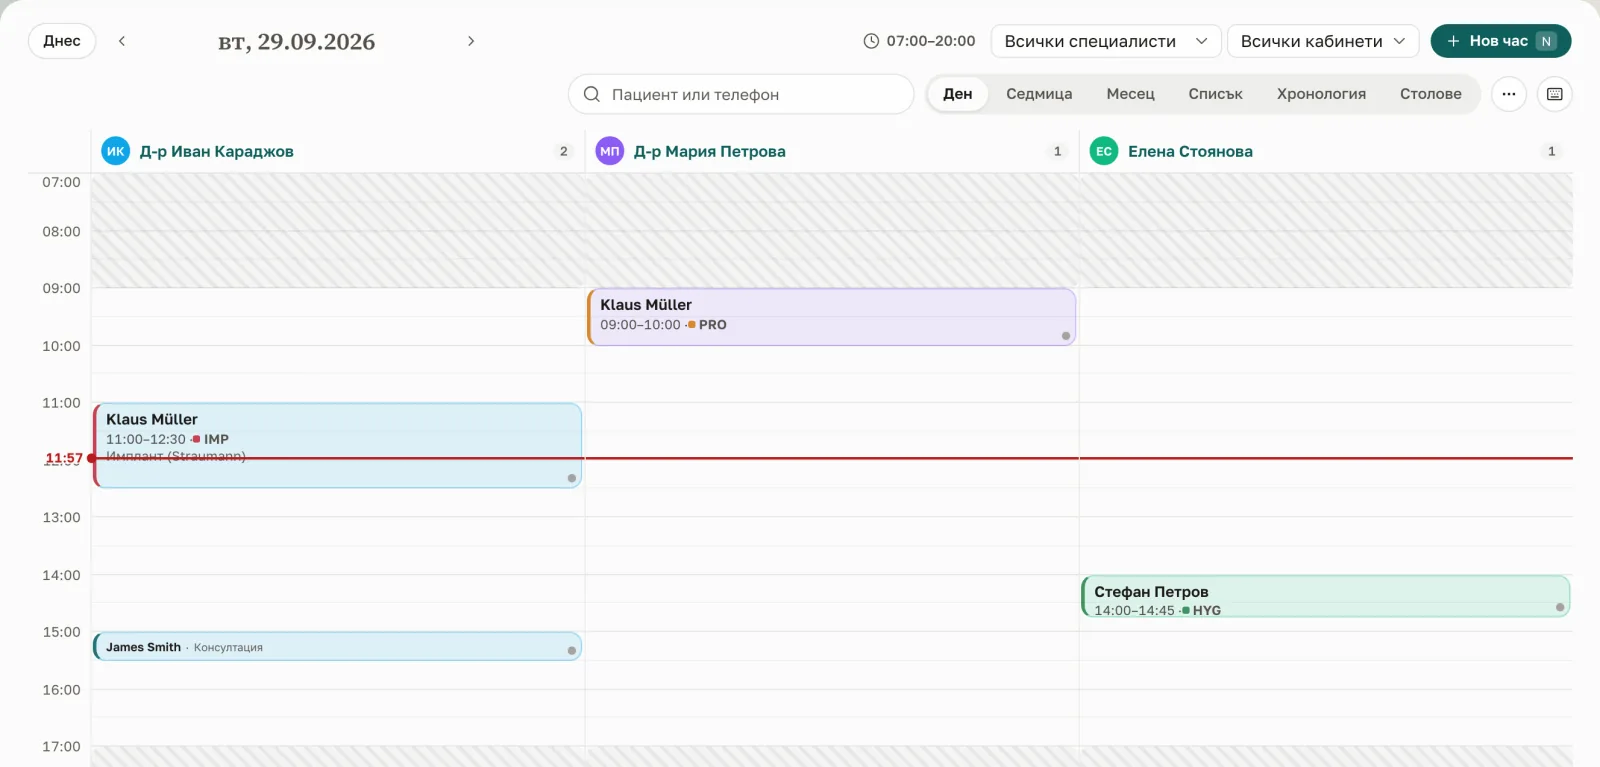Go to the next day arrow
This screenshot has width=1600, height=767.
471,41
